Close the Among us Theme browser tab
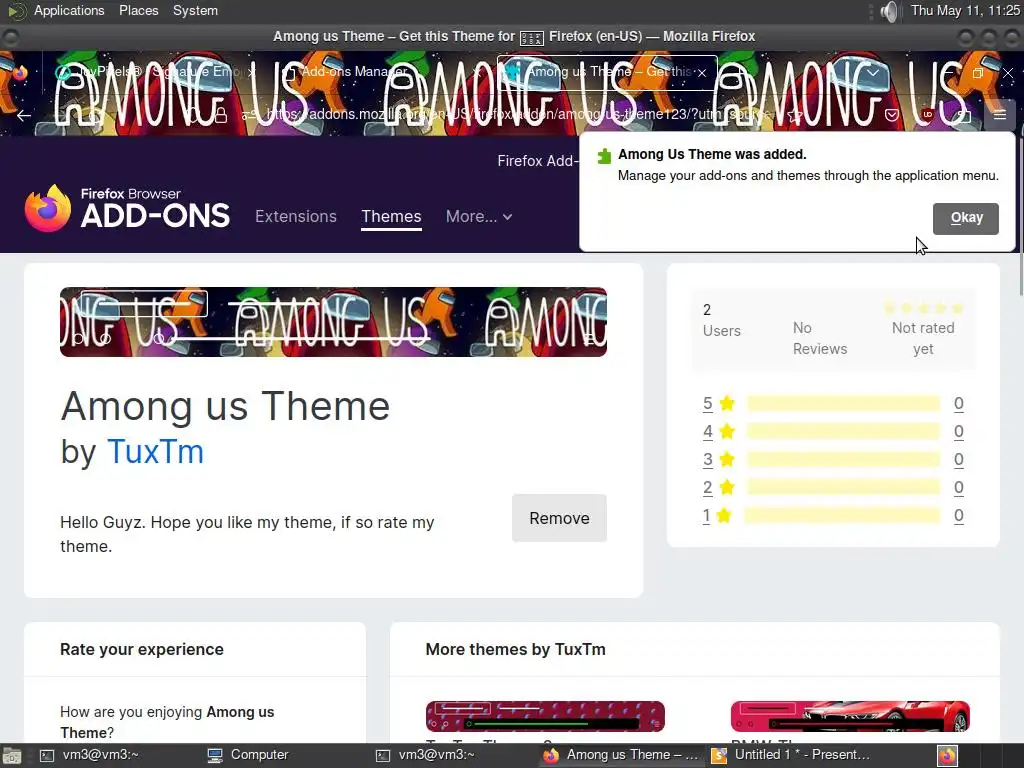The width and height of the screenshot is (1024, 768). click(701, 72)
